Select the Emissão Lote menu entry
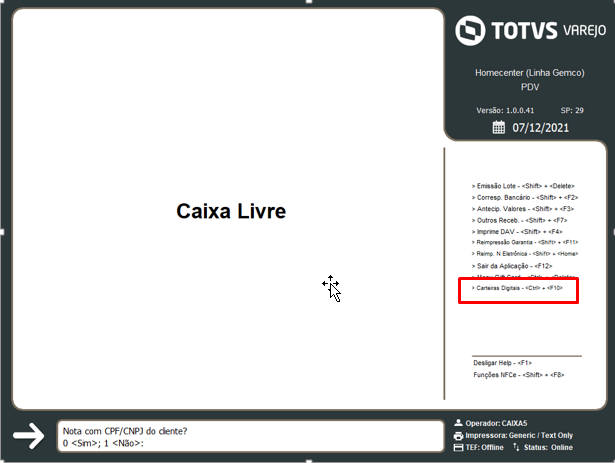This screenshot has width=615, height=463. pos(523,186)
